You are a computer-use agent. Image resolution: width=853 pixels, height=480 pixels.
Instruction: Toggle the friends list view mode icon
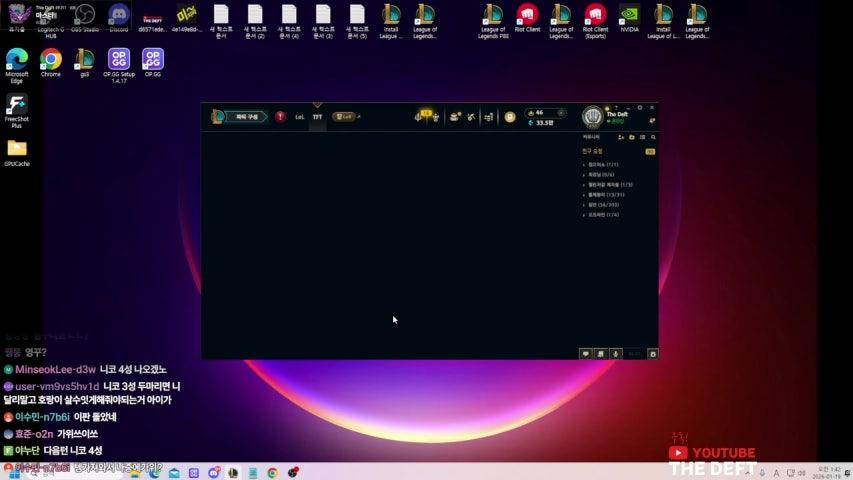click(643, 137)
